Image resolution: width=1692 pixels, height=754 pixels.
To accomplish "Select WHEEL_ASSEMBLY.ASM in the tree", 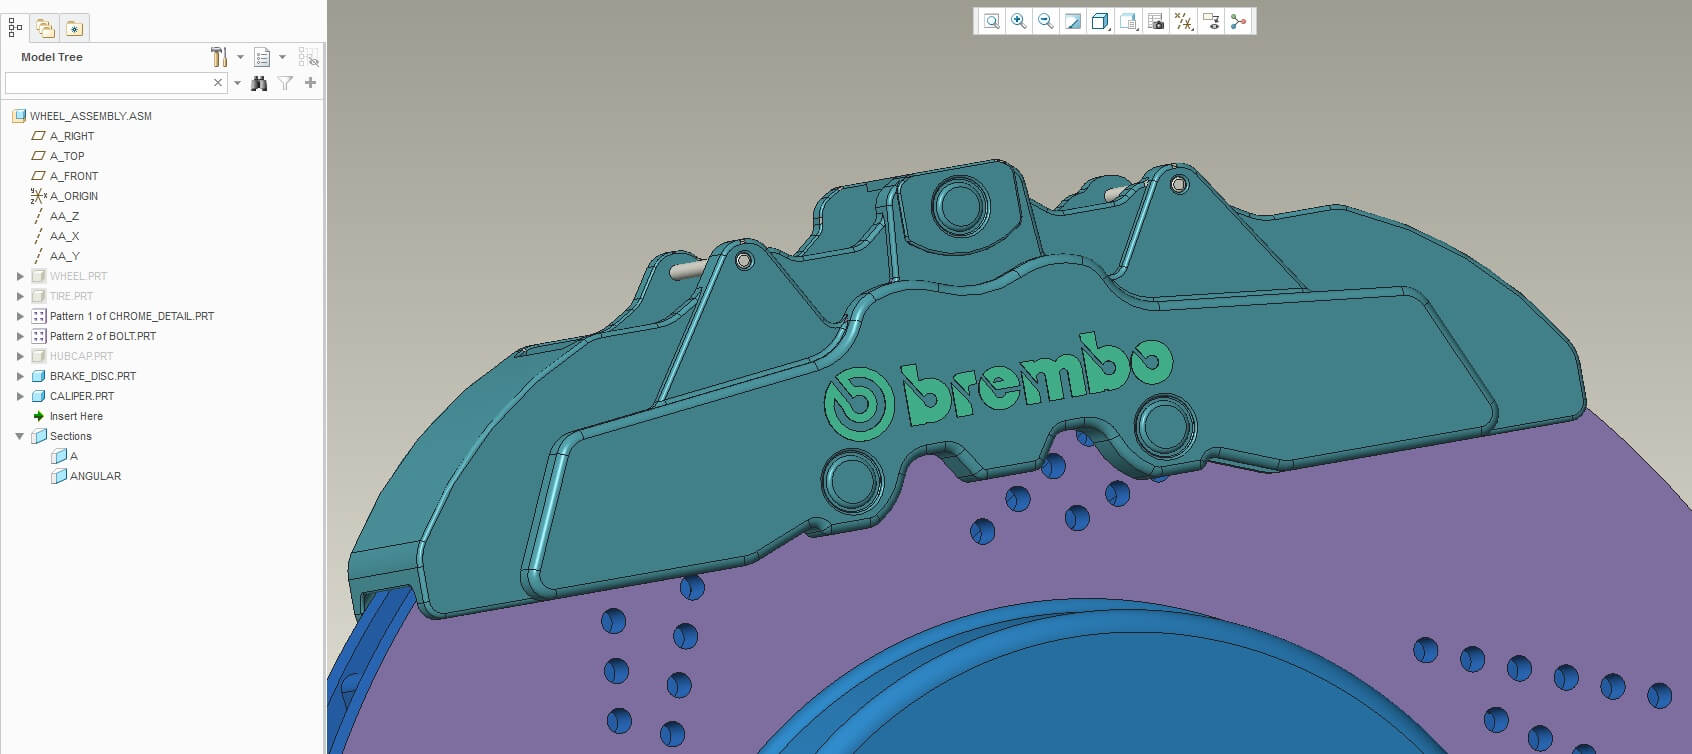I will (91, 116).
